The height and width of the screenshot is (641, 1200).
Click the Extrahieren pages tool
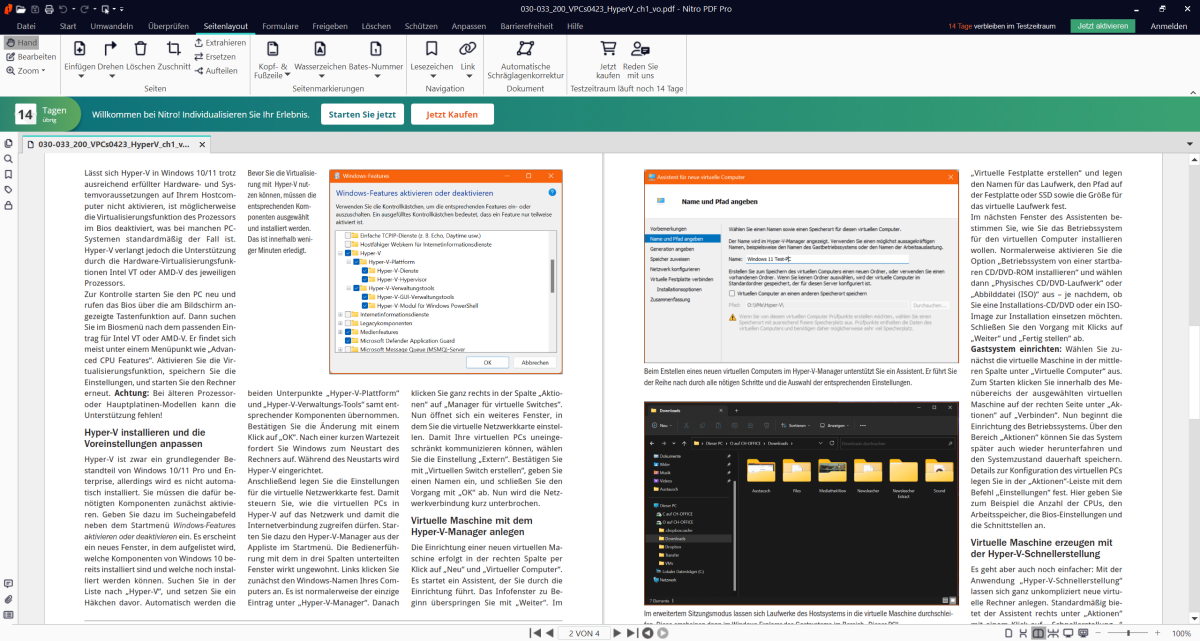[x=220, y=43]
